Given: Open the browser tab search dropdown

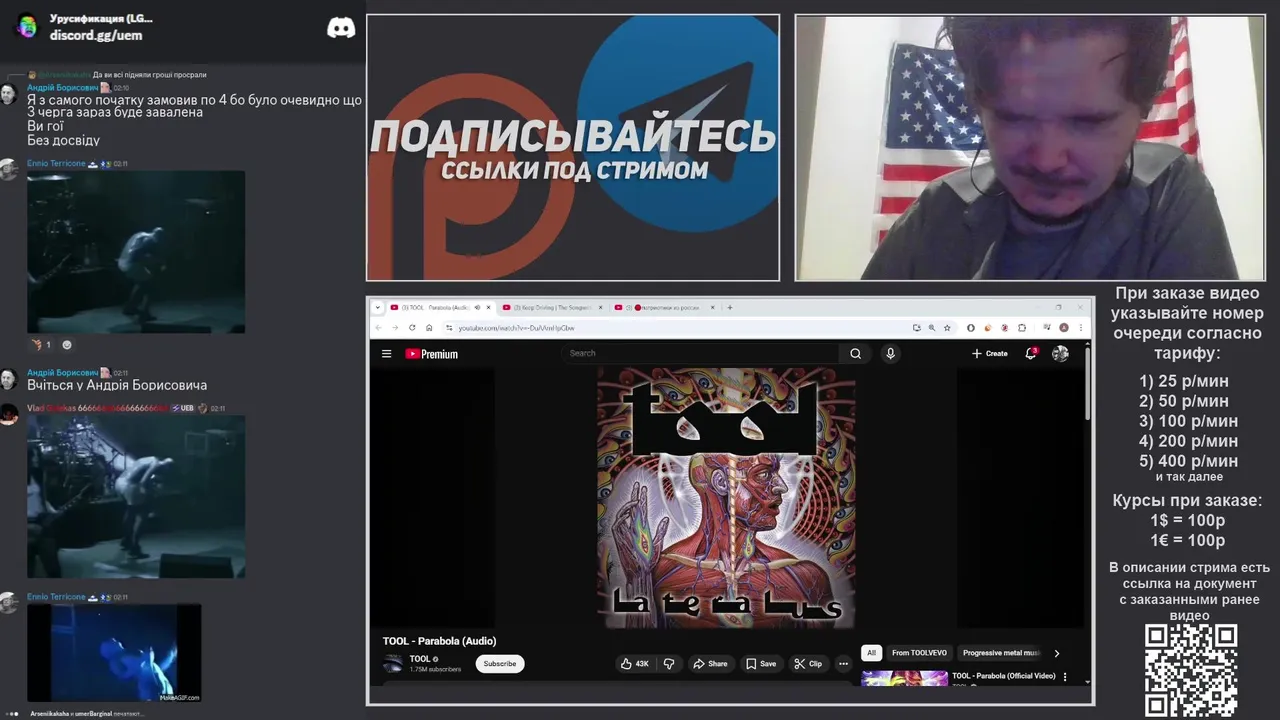Looking at the screenshot, I should [x=378, y=307].
